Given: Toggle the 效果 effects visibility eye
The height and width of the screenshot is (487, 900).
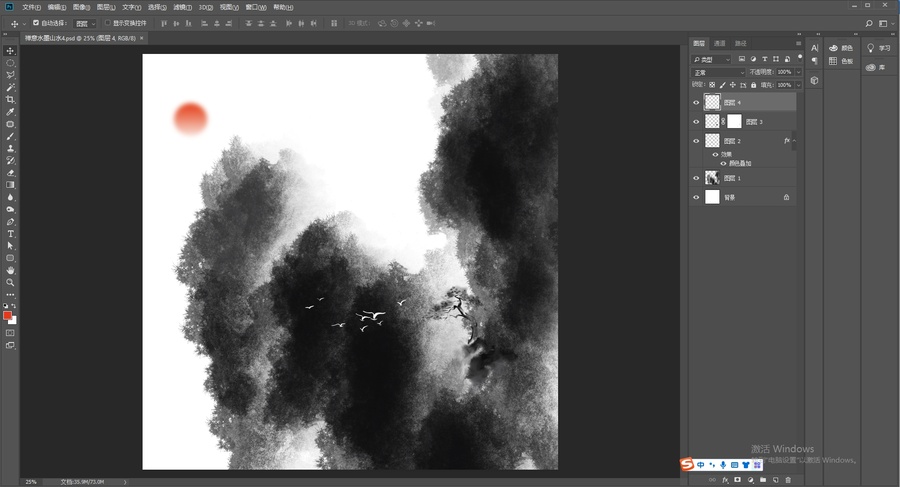Looking at the screenshot, I should [715, 154].
